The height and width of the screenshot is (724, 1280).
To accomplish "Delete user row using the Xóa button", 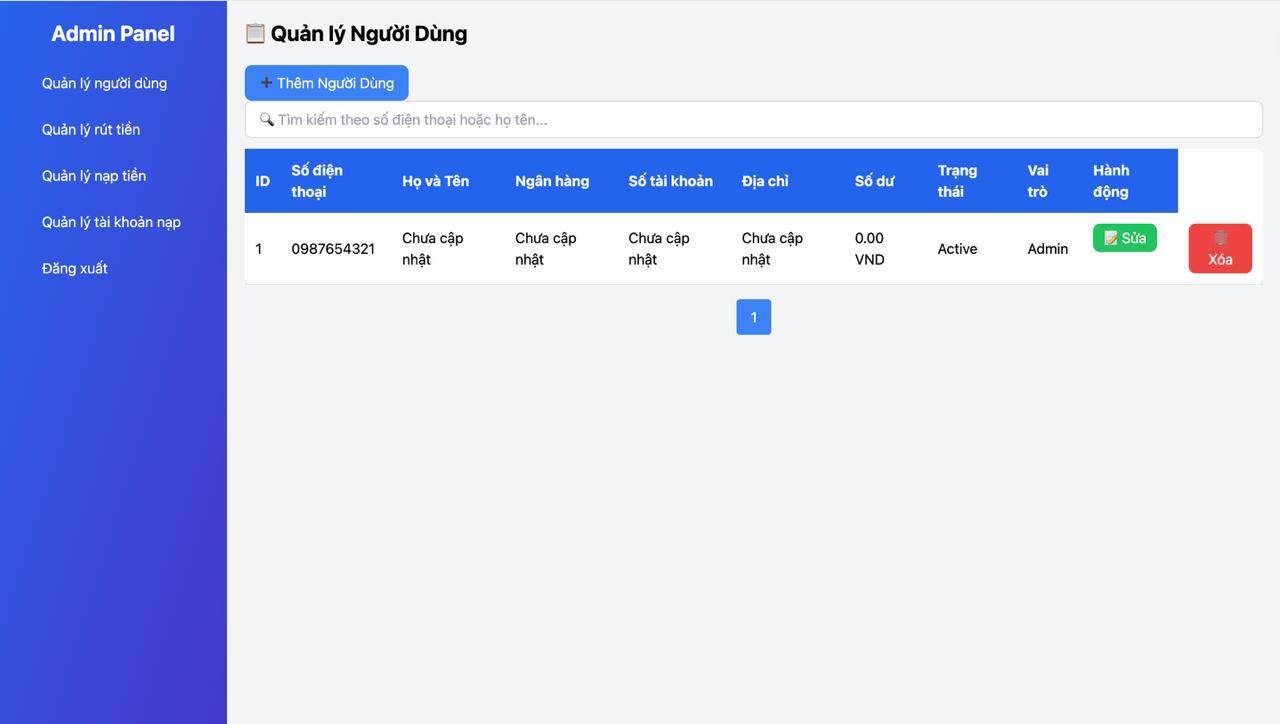I will click(1220, 249).
